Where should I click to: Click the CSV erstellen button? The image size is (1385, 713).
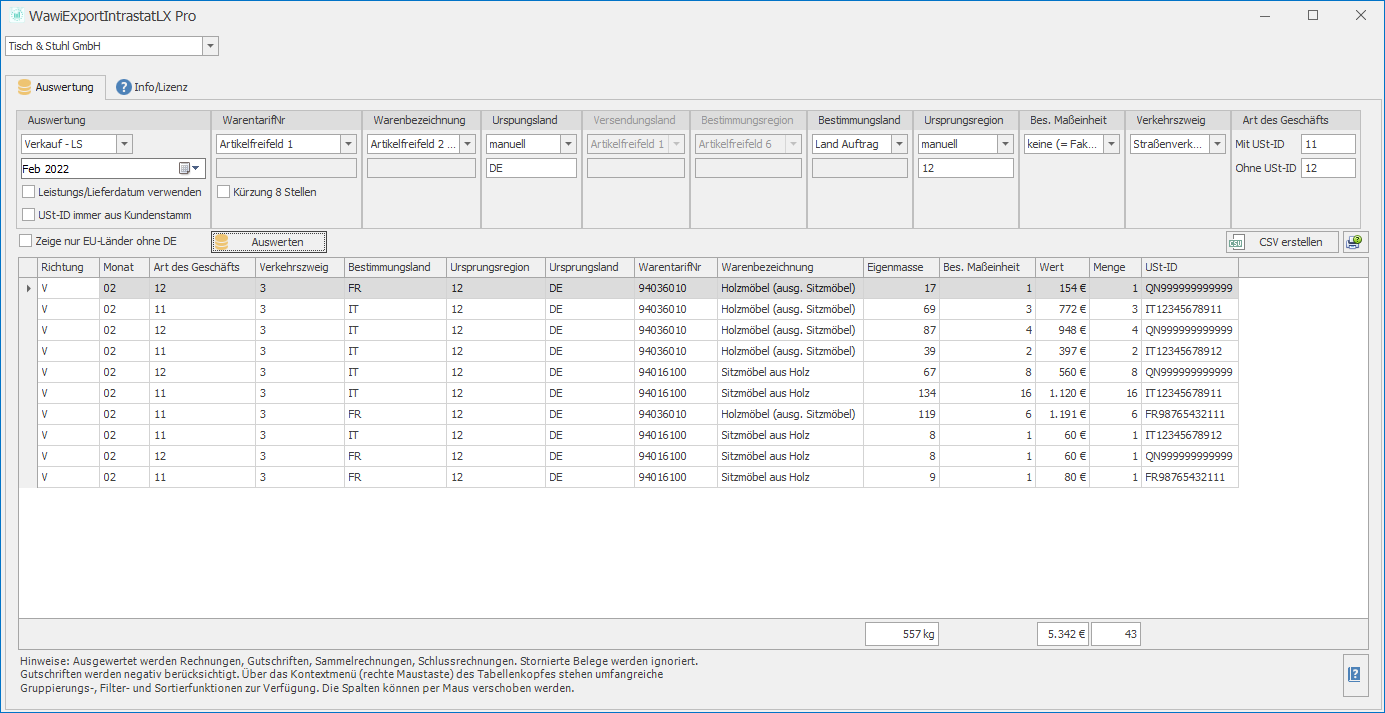pyautogui.click(x=1282, y=242)
